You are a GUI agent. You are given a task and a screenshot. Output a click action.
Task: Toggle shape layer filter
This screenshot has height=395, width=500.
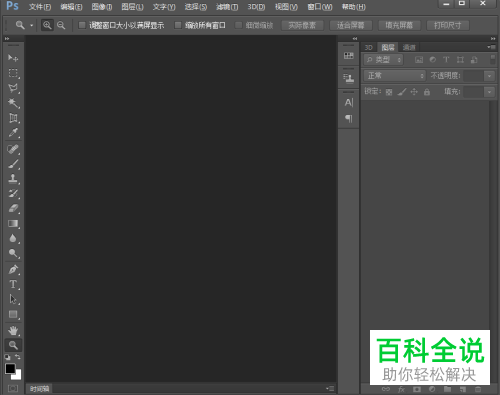(x=460, y=60)
